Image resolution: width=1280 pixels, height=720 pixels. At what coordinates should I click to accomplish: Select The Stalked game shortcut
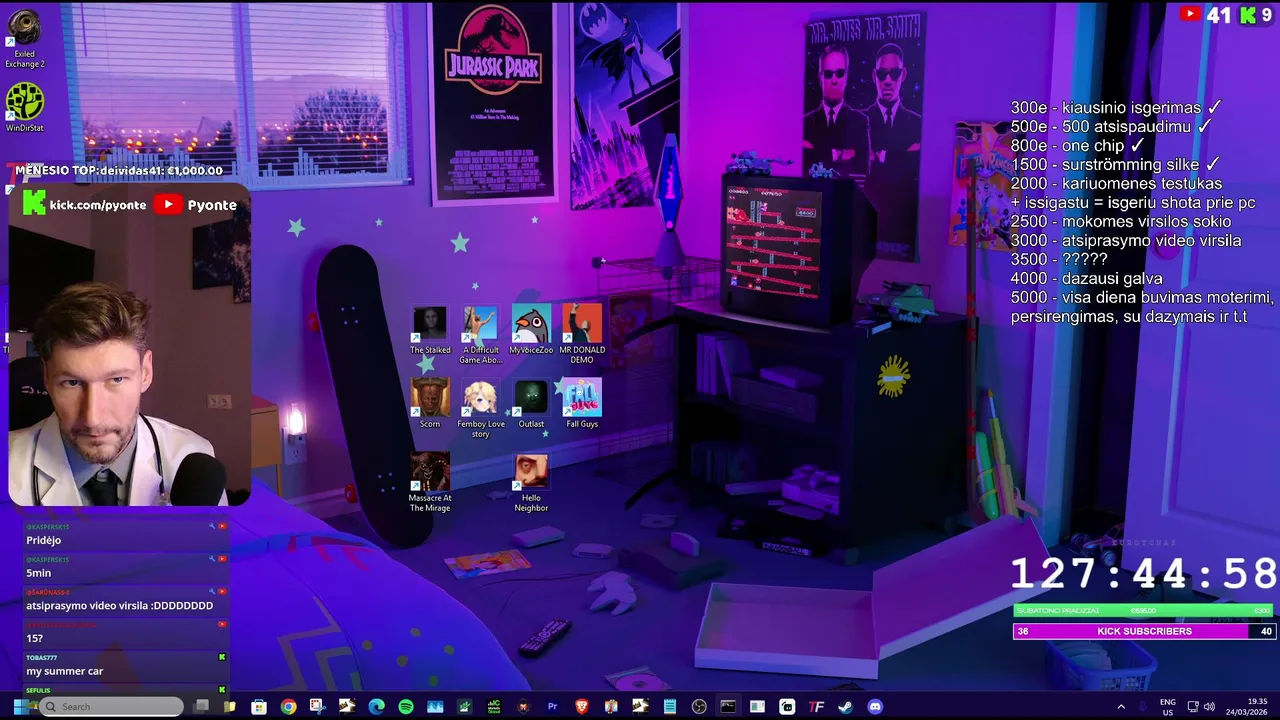tap(430, 331)
